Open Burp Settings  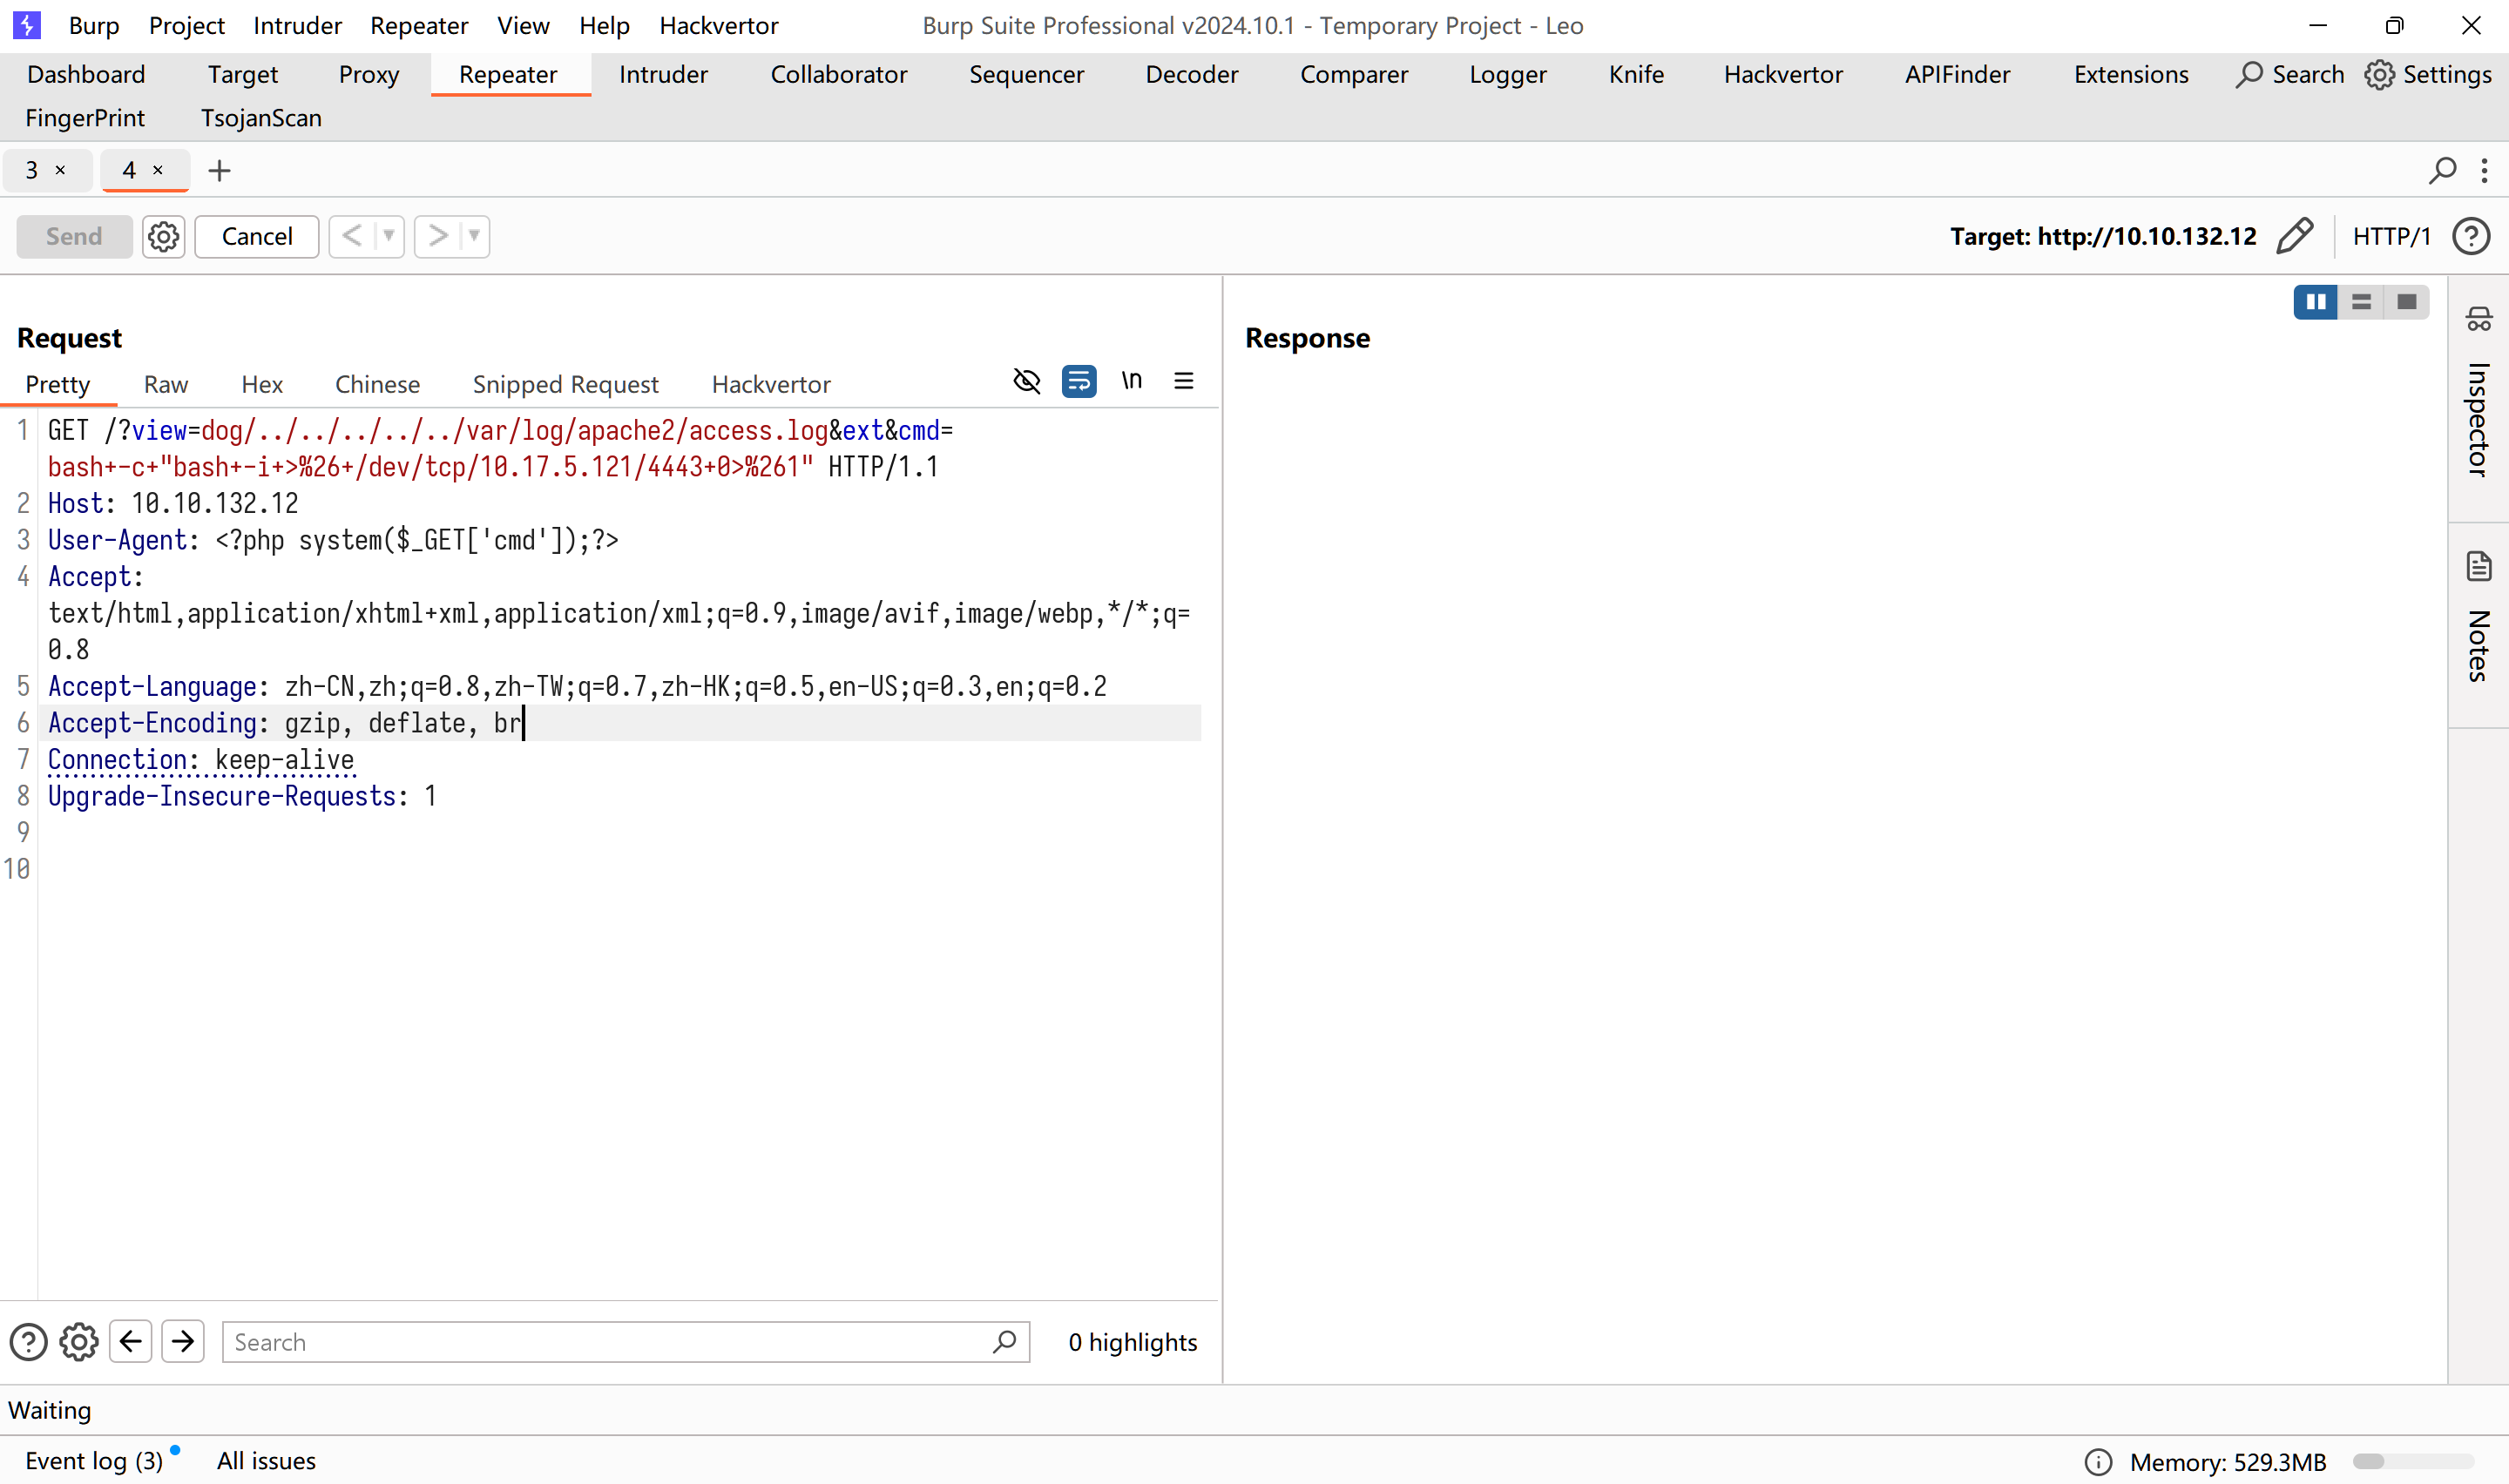coord(2428,75)
